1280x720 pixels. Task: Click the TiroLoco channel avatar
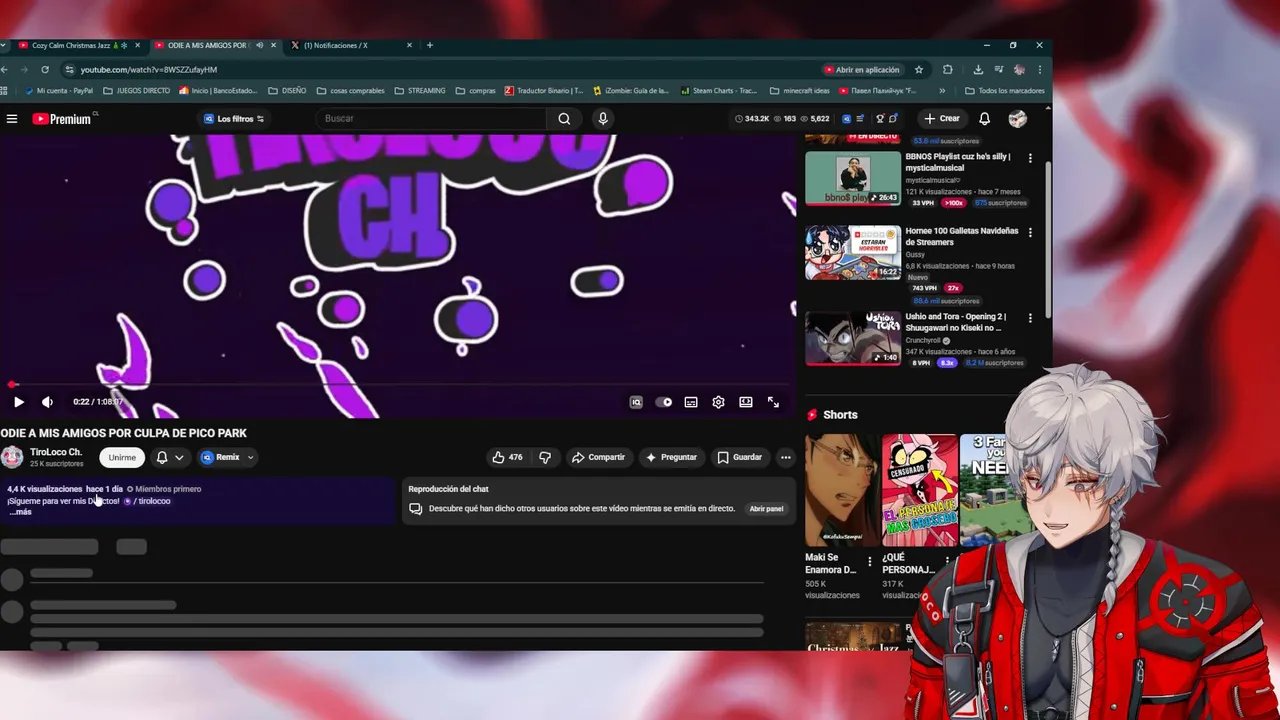(12, 457)
